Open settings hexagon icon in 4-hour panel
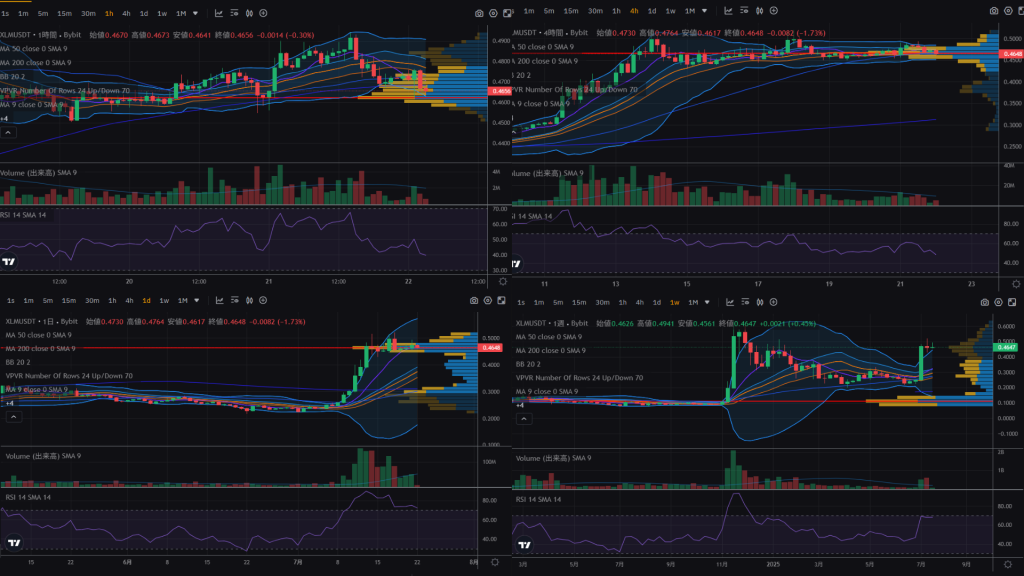This screenshot has width=1024, height=576. 1008,11
